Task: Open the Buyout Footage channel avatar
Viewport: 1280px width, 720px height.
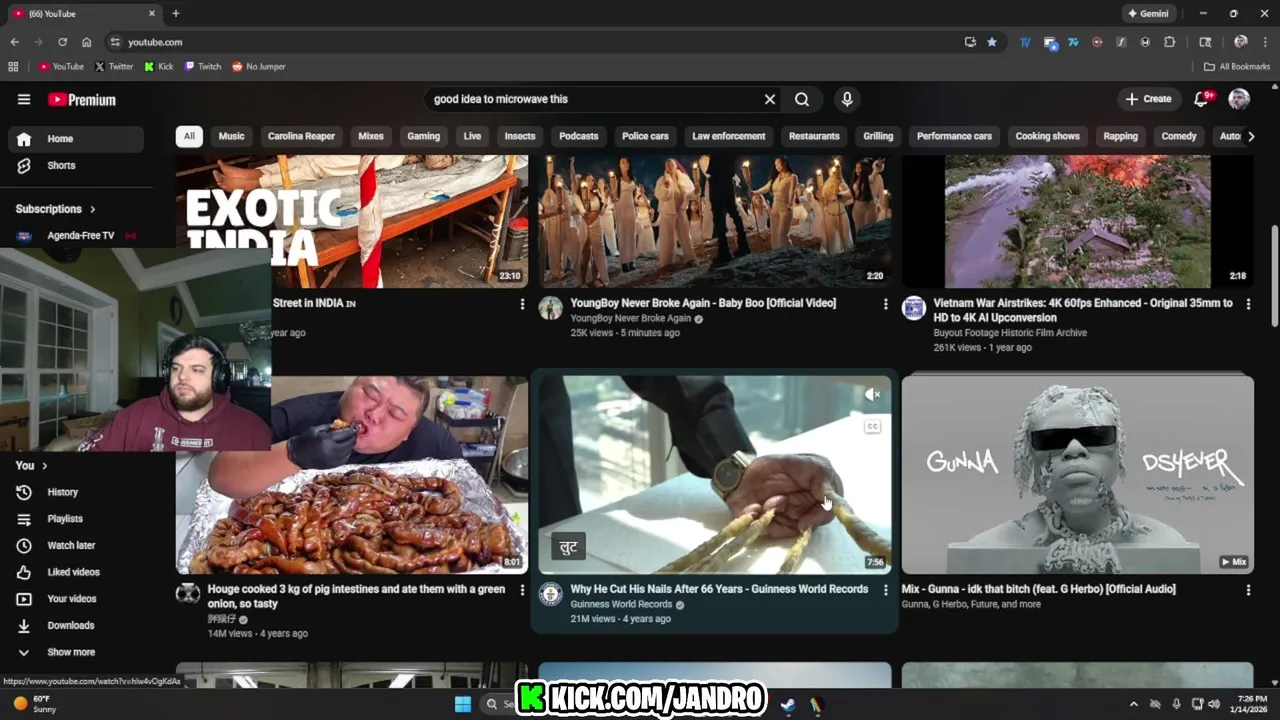Action: (914, 308)
